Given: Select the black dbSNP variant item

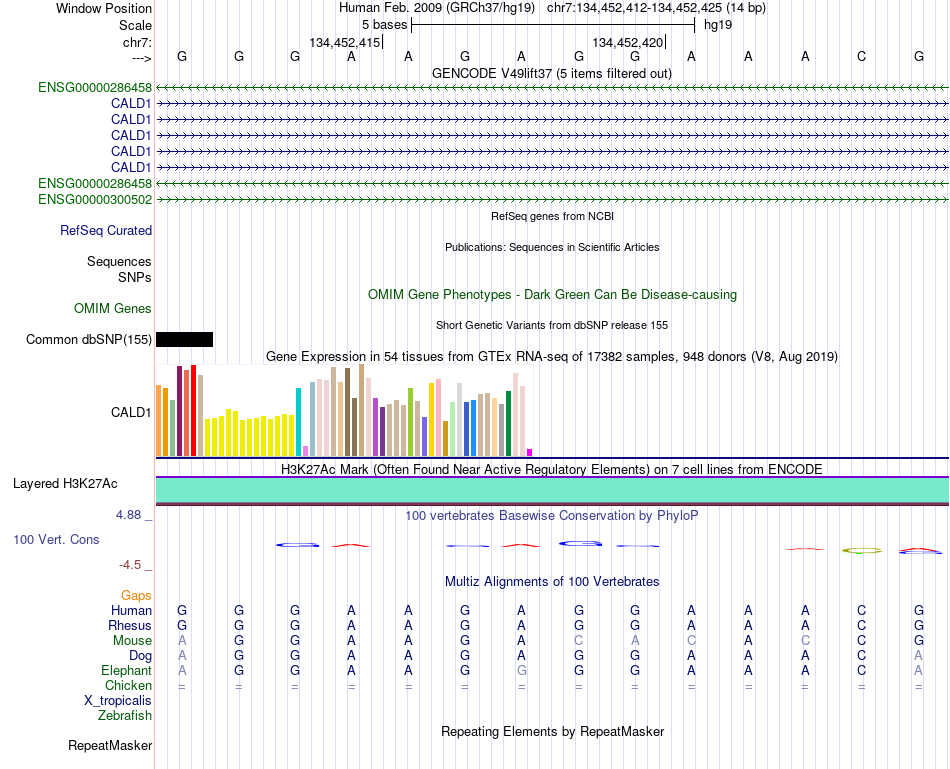Looking at the screenshot, I should (184, 339).
